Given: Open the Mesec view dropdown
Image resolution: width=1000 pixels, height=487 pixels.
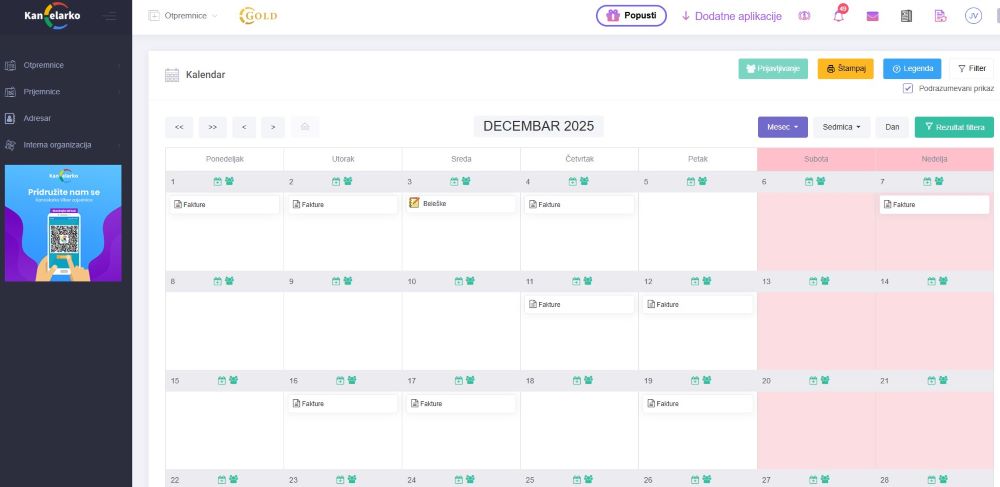Looking at the screenshot, I should 783,127.
